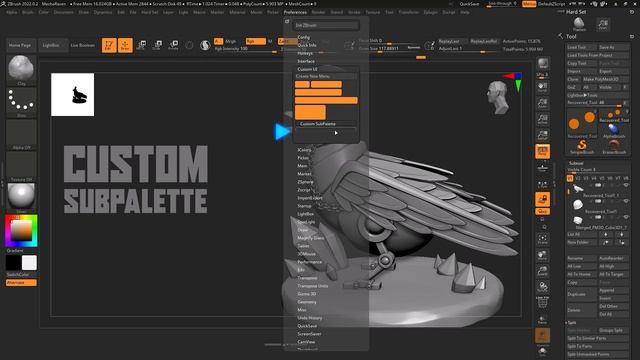
Task: Toggle the Line Fill PolyF icon
Action: click(x=542, y=303)
